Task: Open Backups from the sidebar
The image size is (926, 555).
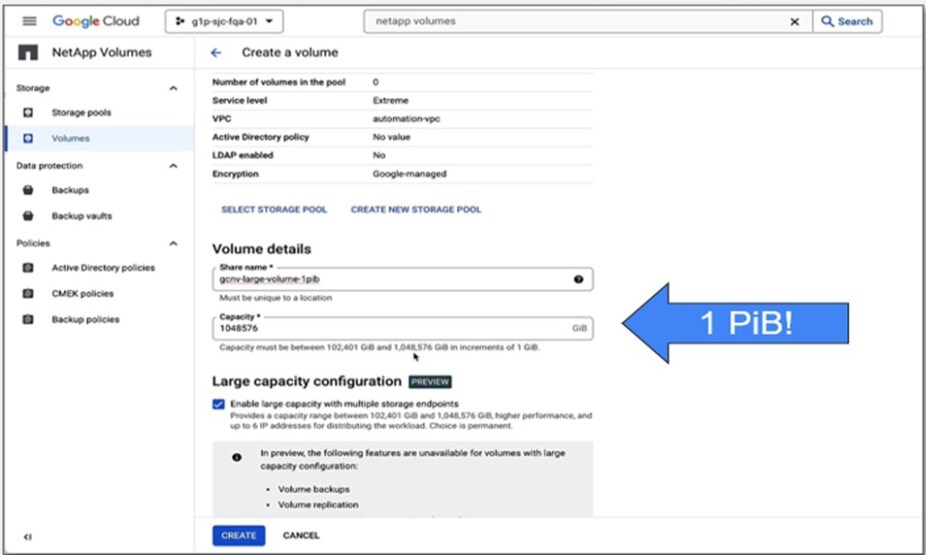Action: [70, 190]
